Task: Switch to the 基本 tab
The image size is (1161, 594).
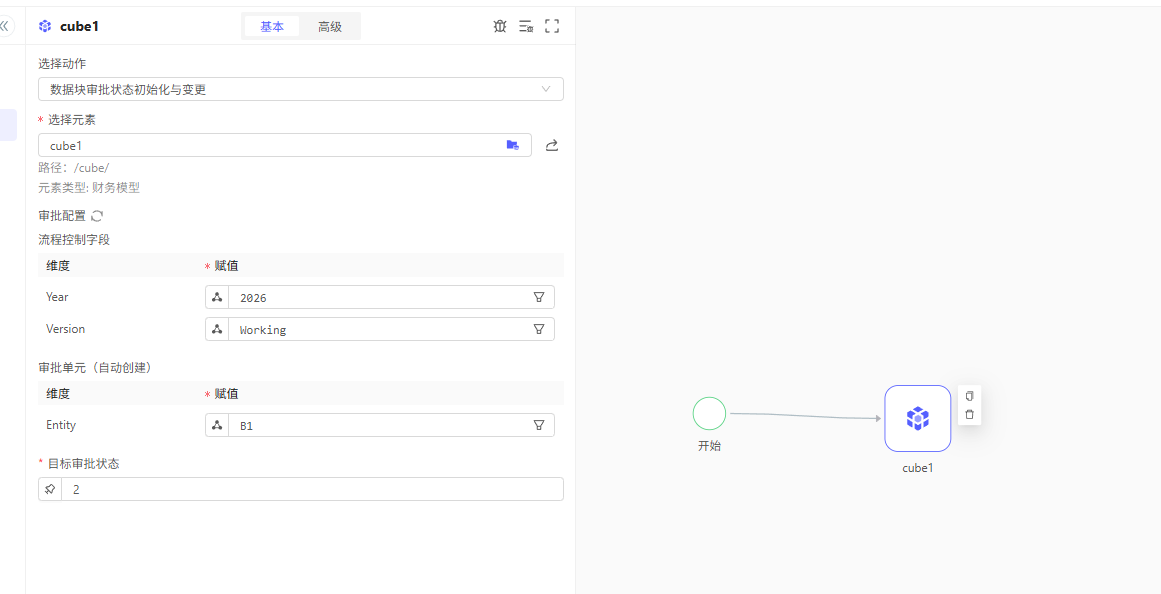Action: pos(272,27)
